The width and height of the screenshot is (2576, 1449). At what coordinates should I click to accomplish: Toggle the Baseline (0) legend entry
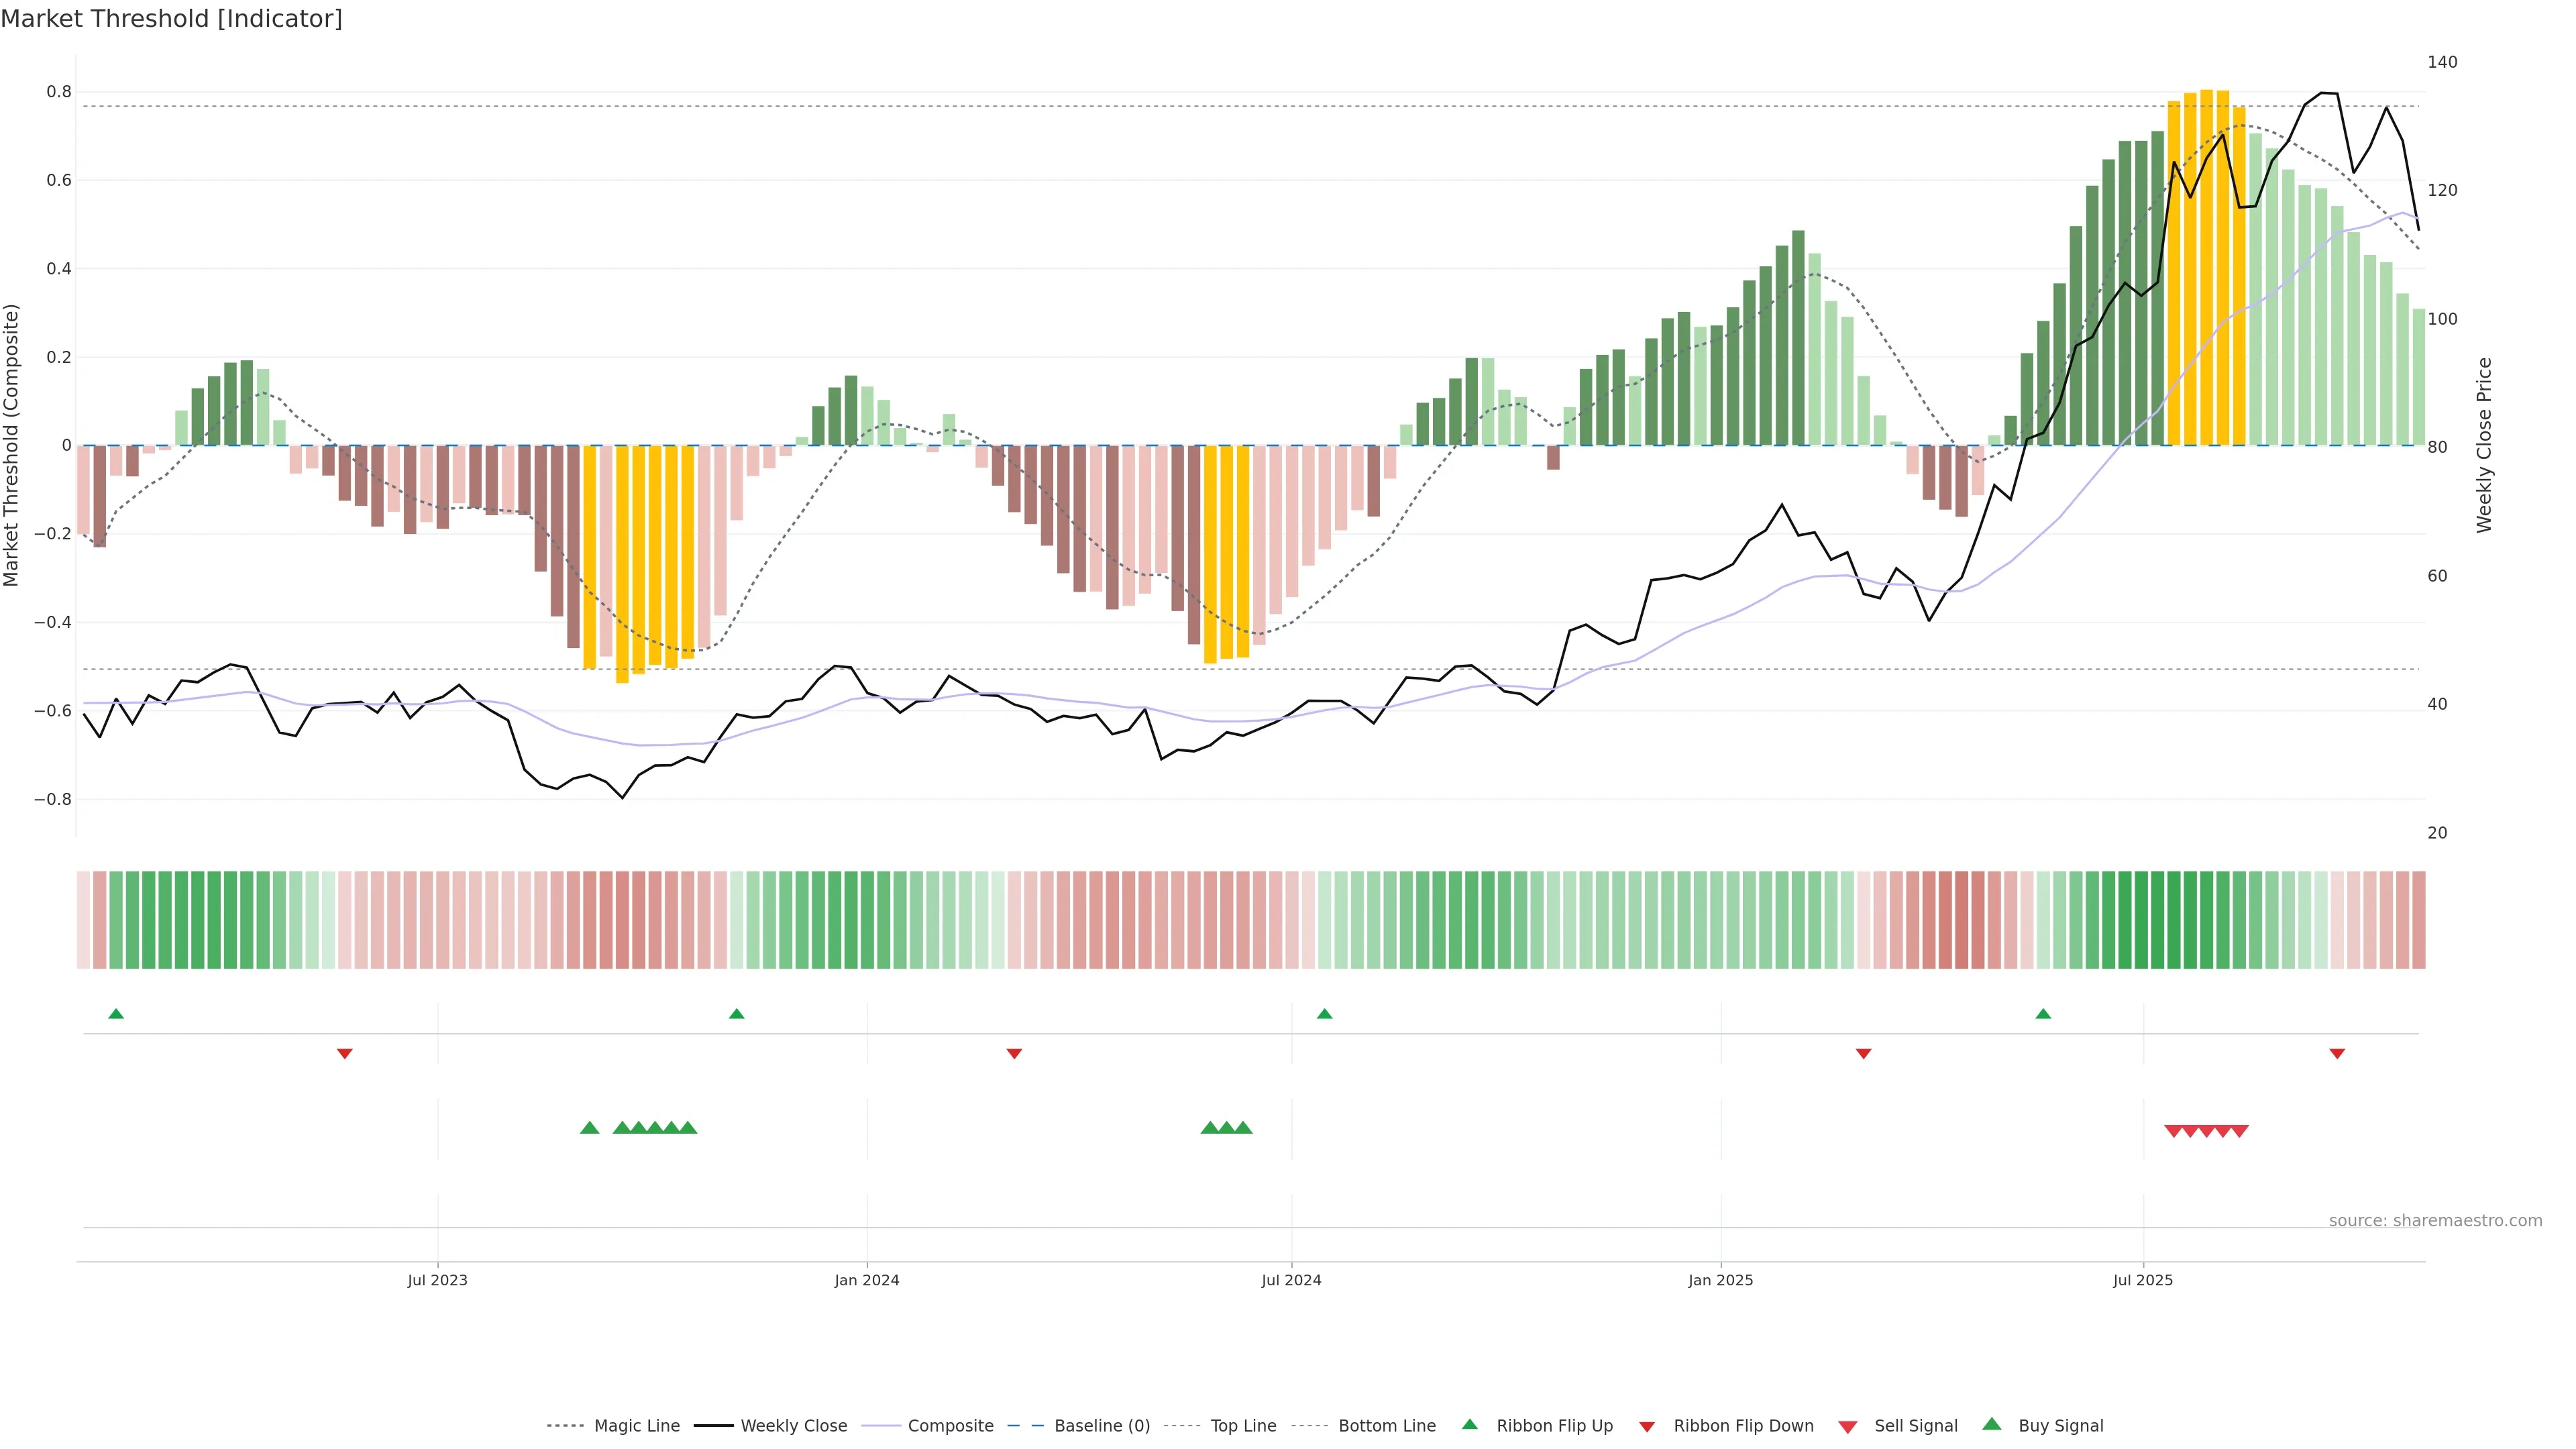click(x=1102, y=1426)
